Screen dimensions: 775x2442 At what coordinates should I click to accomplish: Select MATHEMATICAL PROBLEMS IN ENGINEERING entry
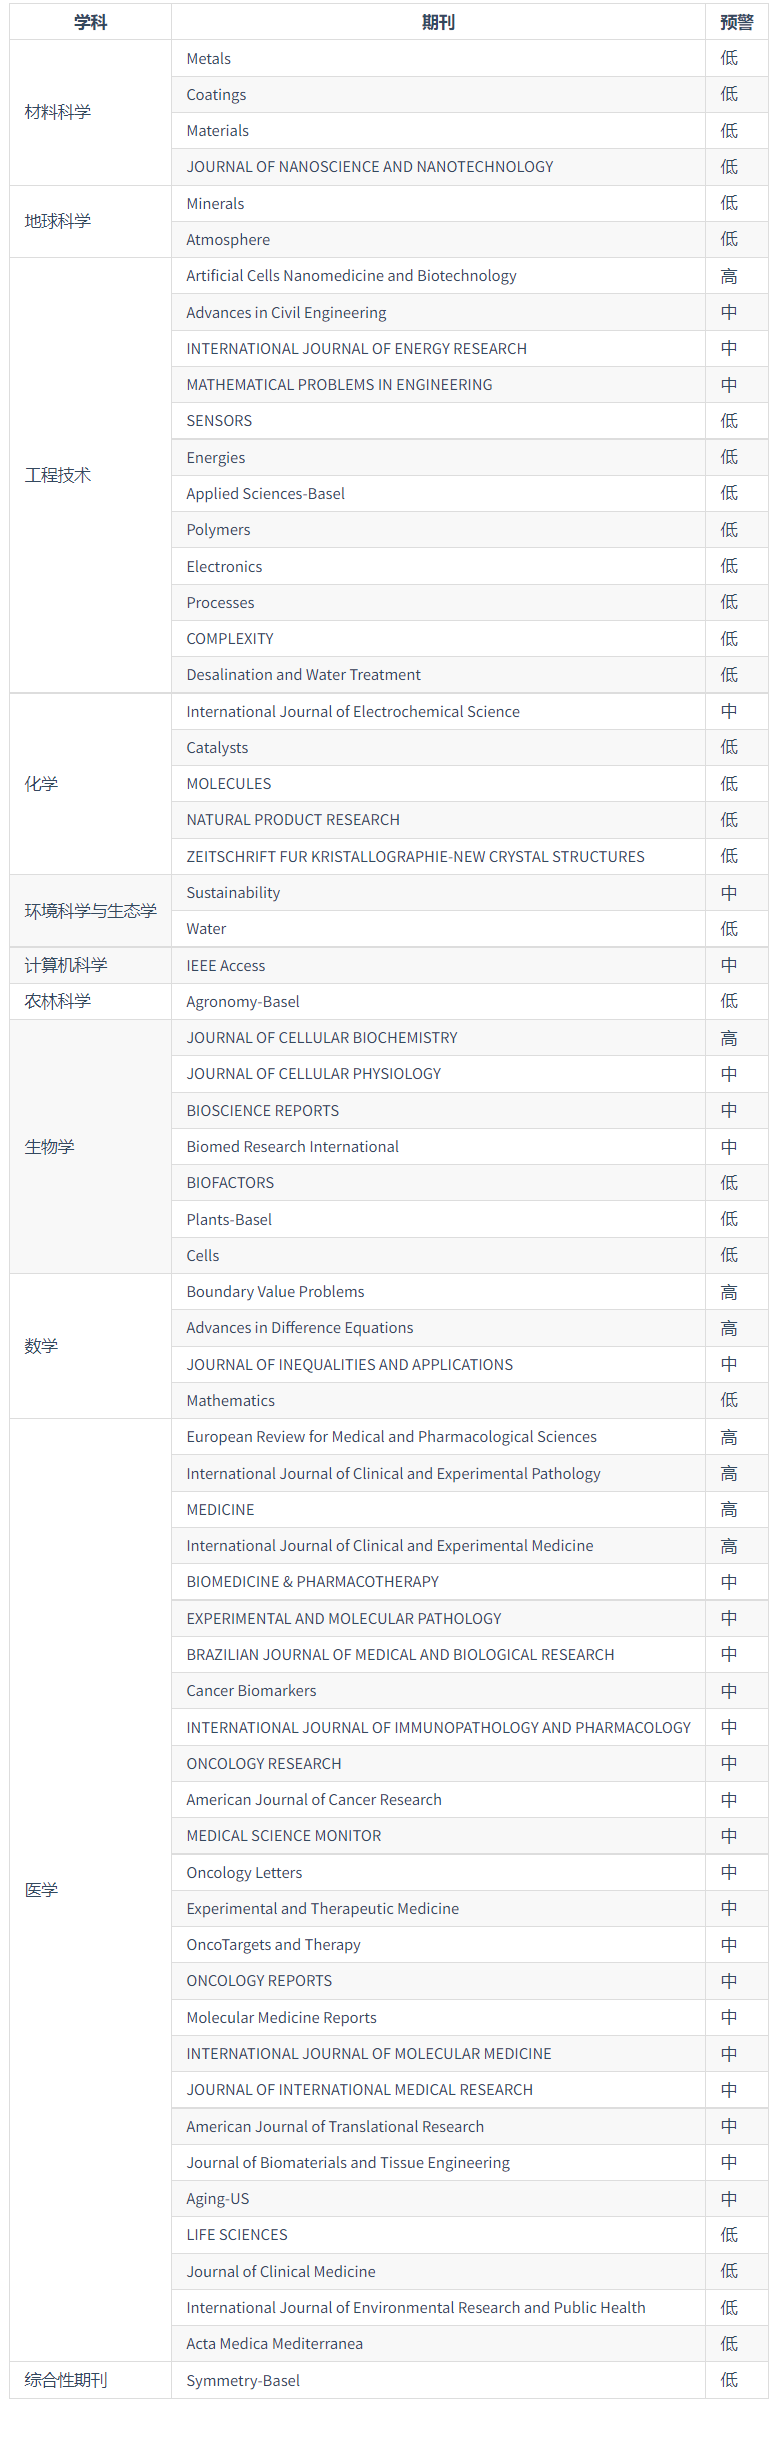[x=339, y=385]
